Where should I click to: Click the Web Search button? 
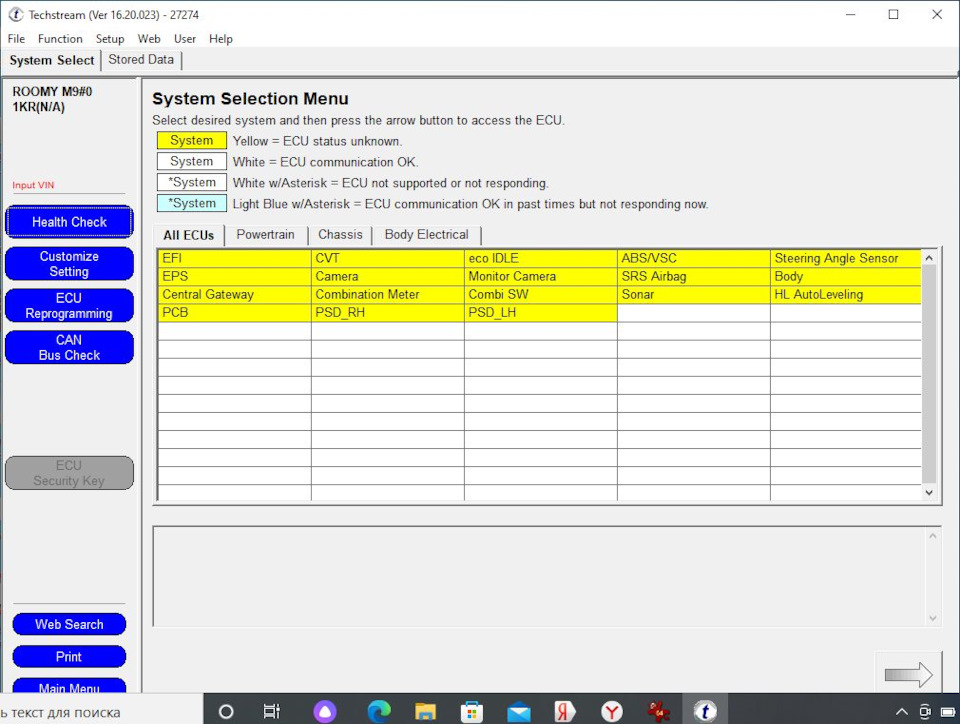point(69,624)
